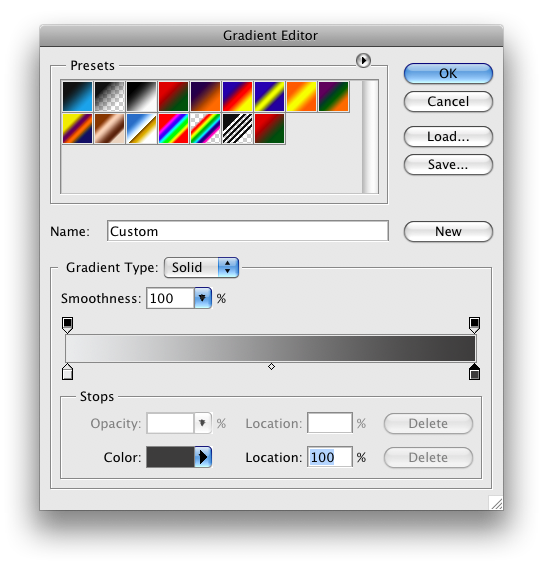Select the violet, green, orange gradient preset

click(x=334, y=96)
